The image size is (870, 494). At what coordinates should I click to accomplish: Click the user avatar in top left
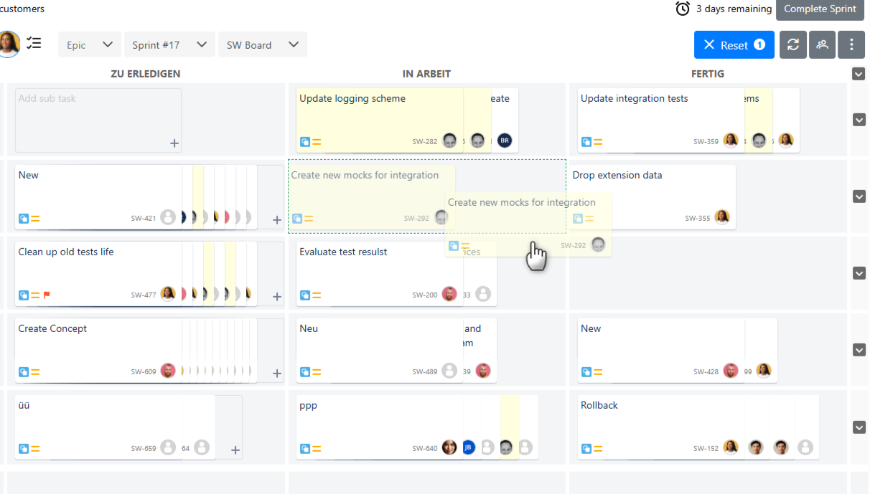coord(8,43)
